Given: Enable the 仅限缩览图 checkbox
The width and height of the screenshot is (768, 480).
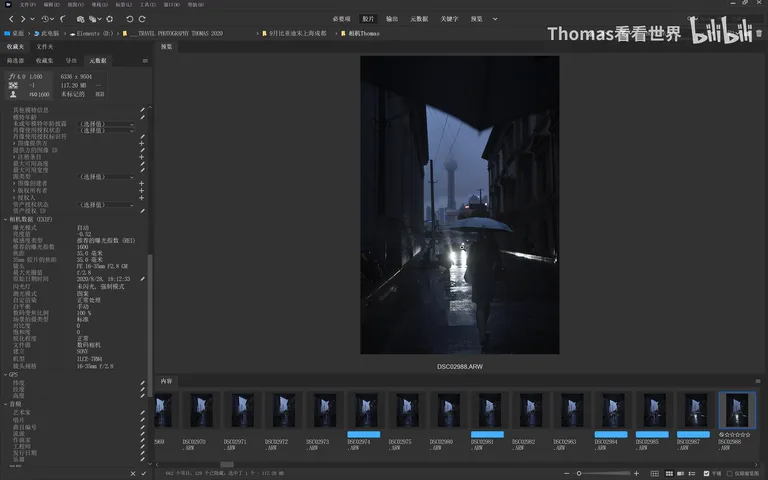Looking at the screenshot, I should (x=730, y=474).
